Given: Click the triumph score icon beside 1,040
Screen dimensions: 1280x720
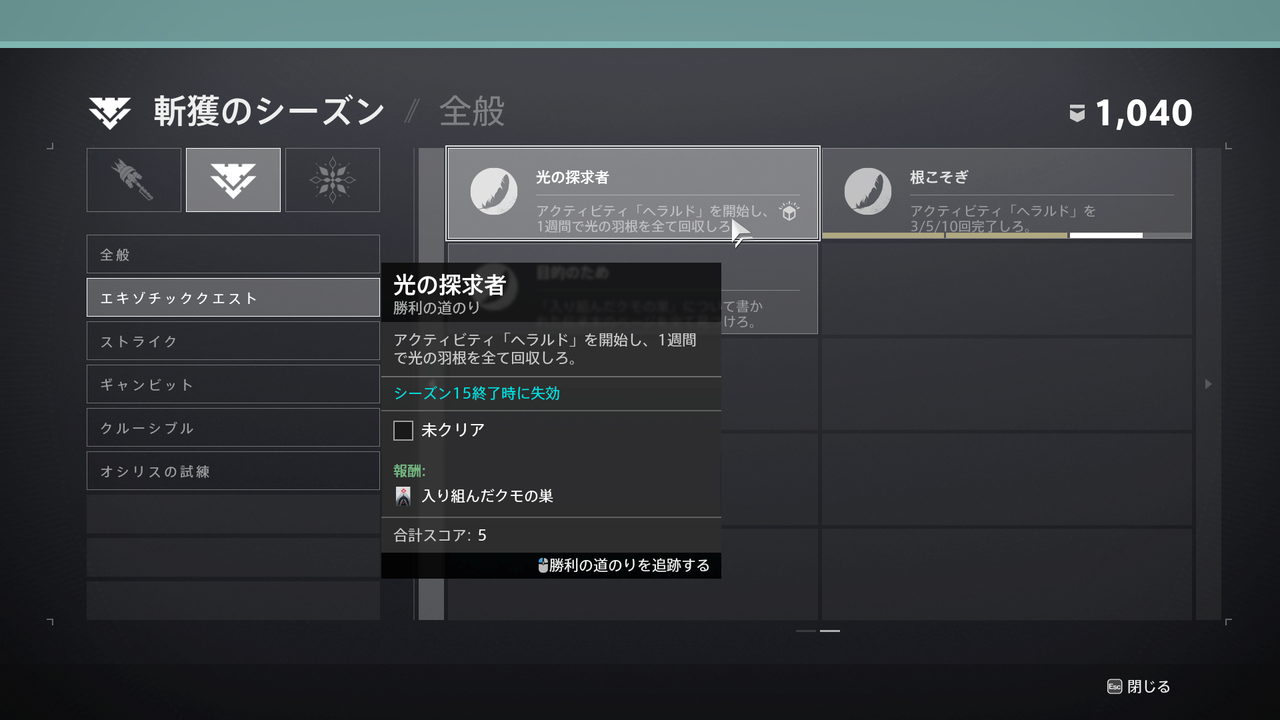Looking at the screenshot, I should (1077, 114).
